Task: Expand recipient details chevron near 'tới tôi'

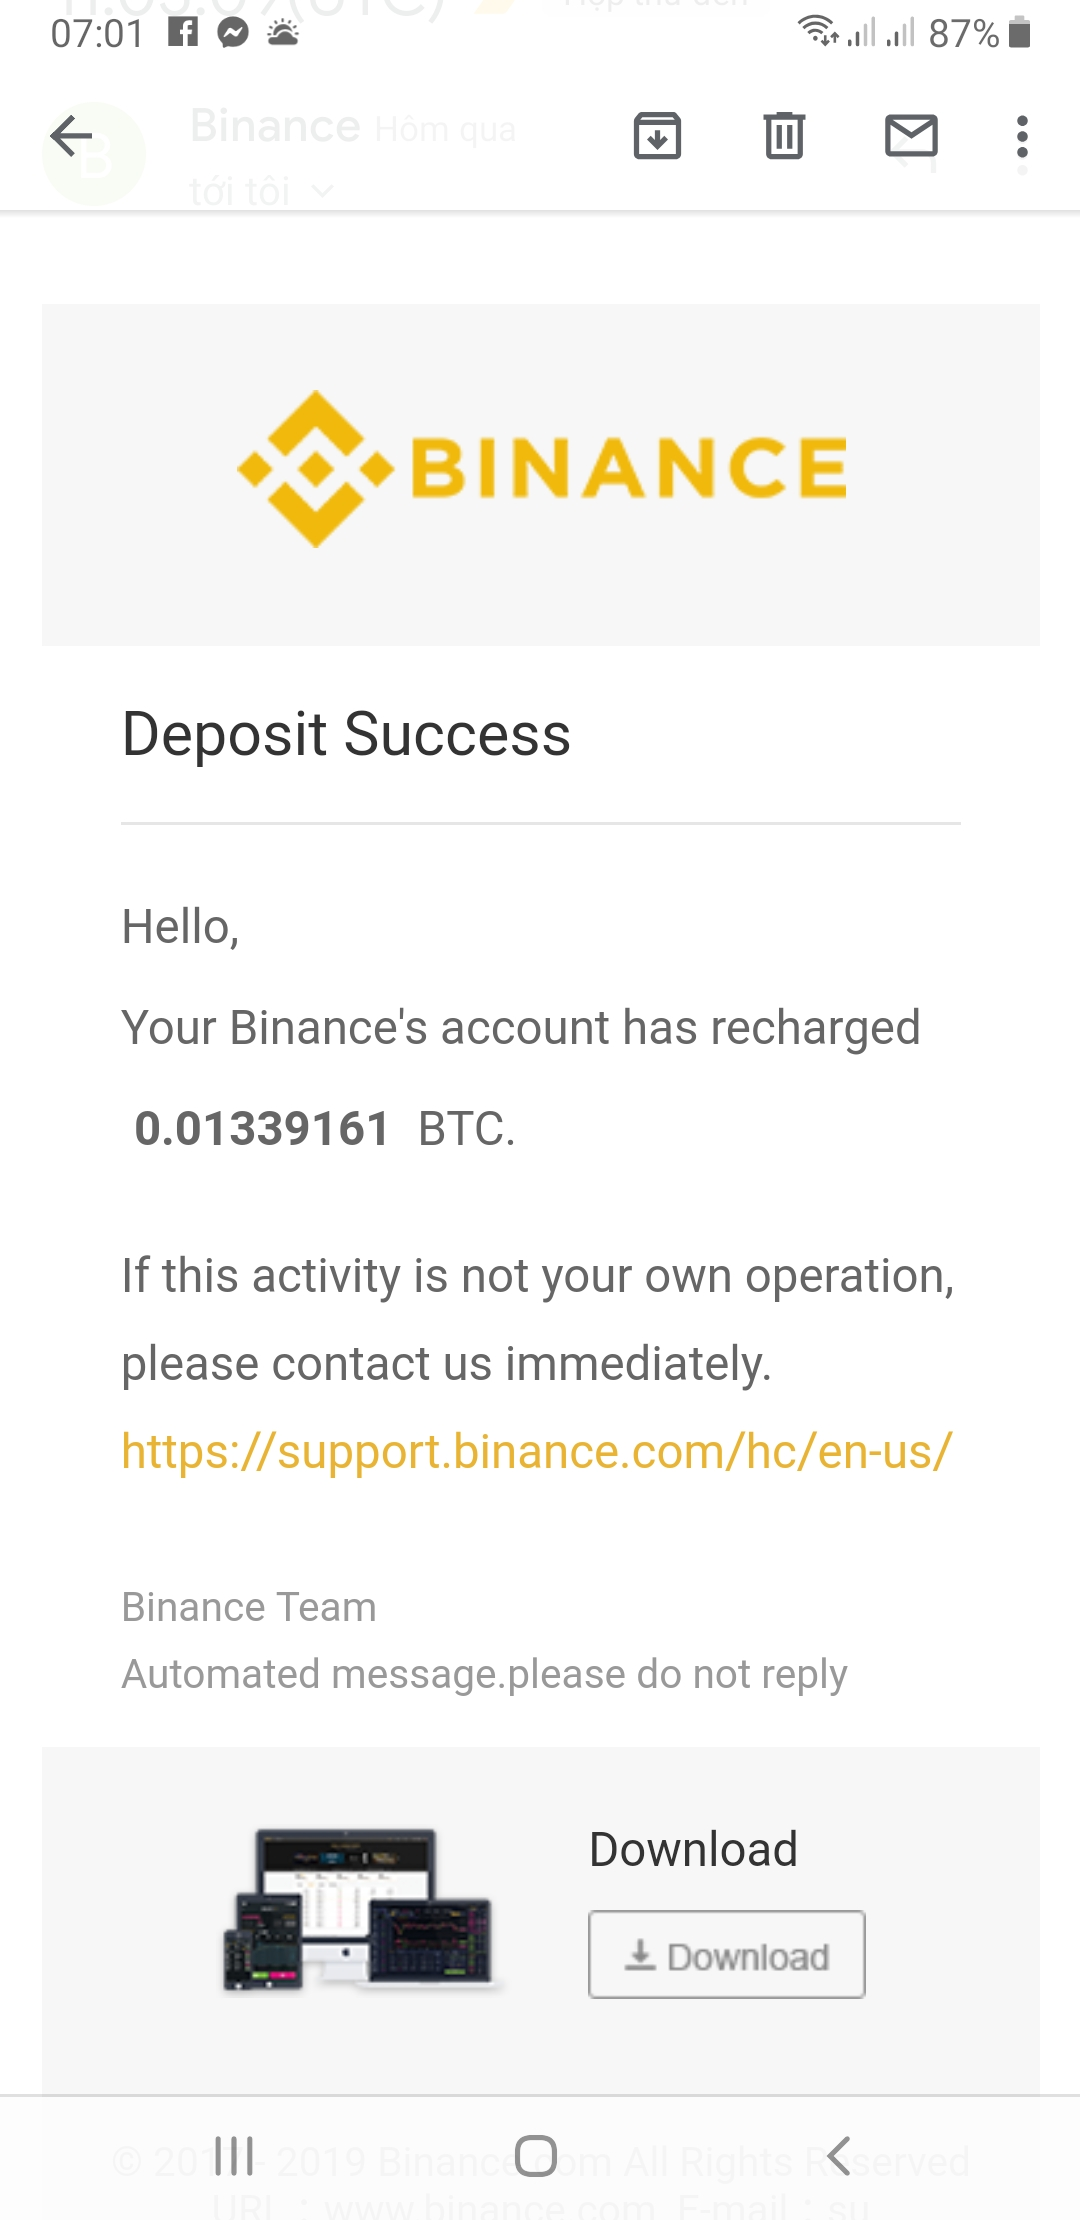Action: (322, 190)
